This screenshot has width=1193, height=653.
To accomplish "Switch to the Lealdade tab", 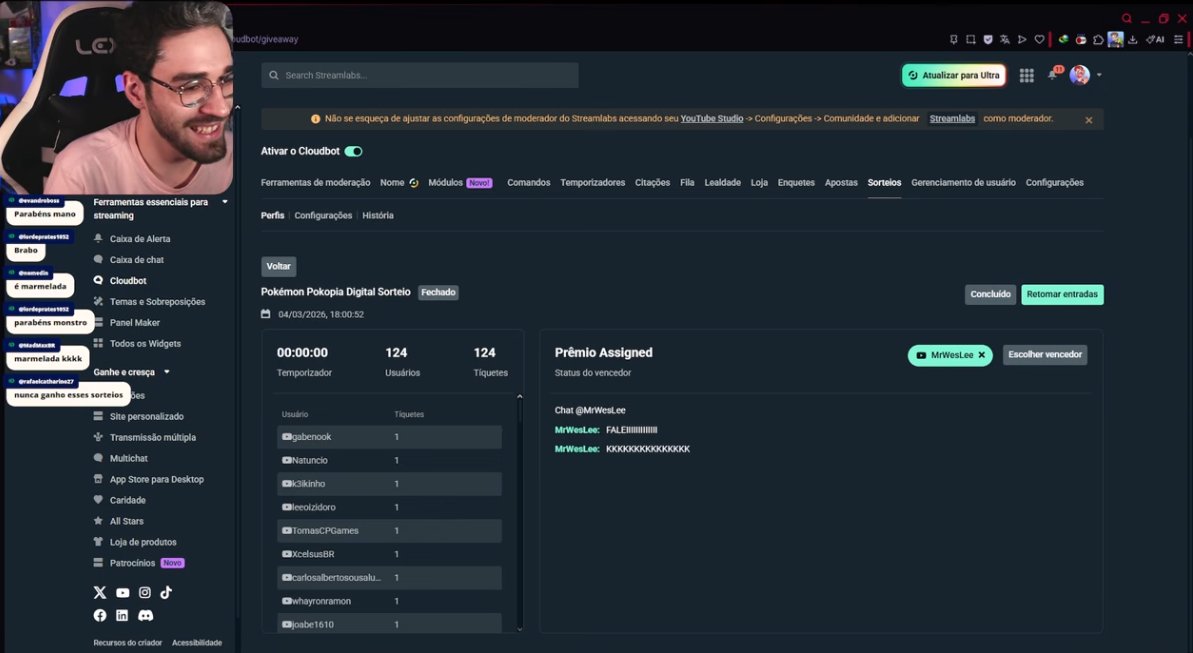I will click(x=723, y=183).
